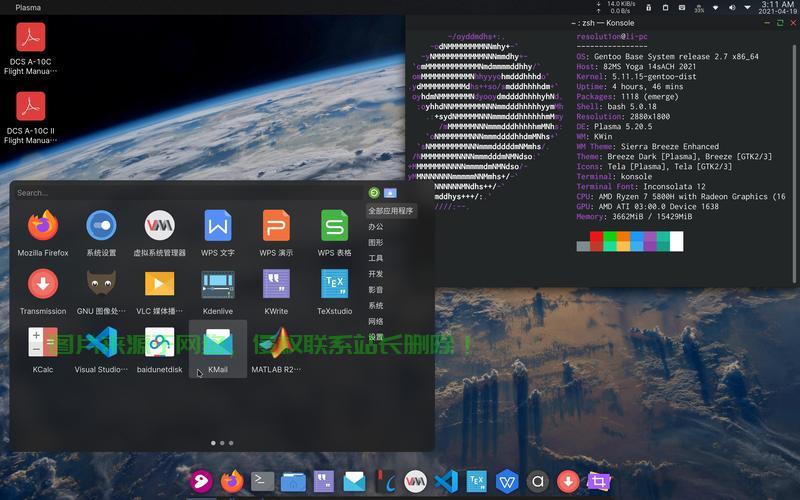Open the file manager from the dock
The image size is (800, 500).
(x=293, y=482)
